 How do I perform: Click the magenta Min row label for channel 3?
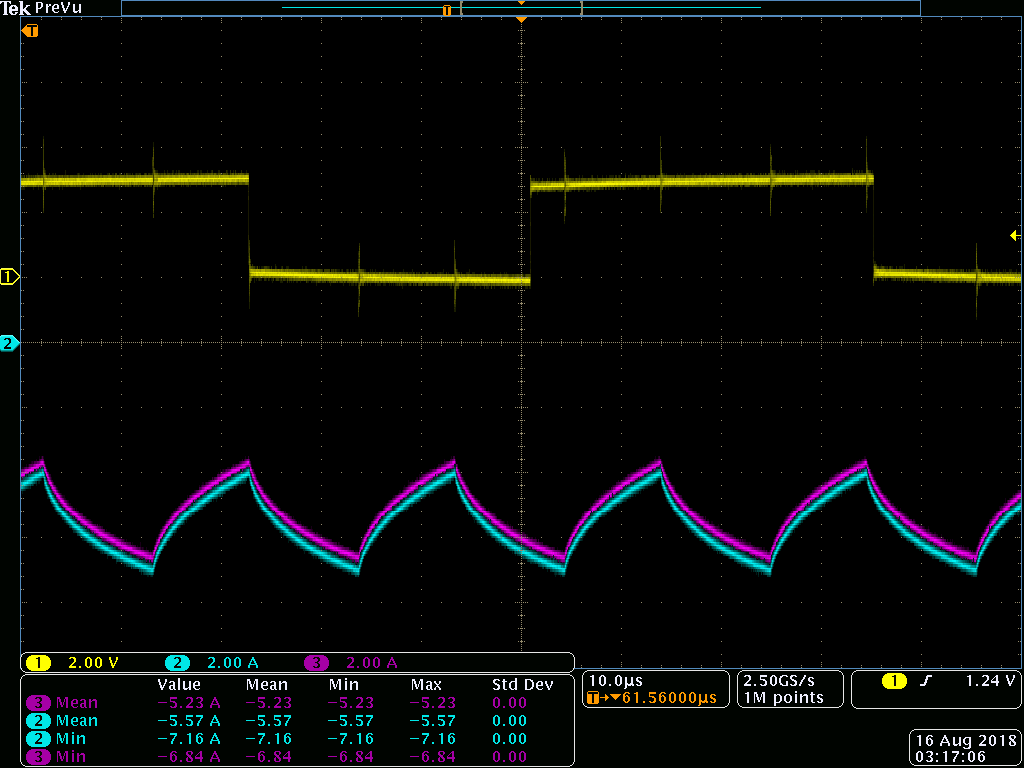(70, 757)
